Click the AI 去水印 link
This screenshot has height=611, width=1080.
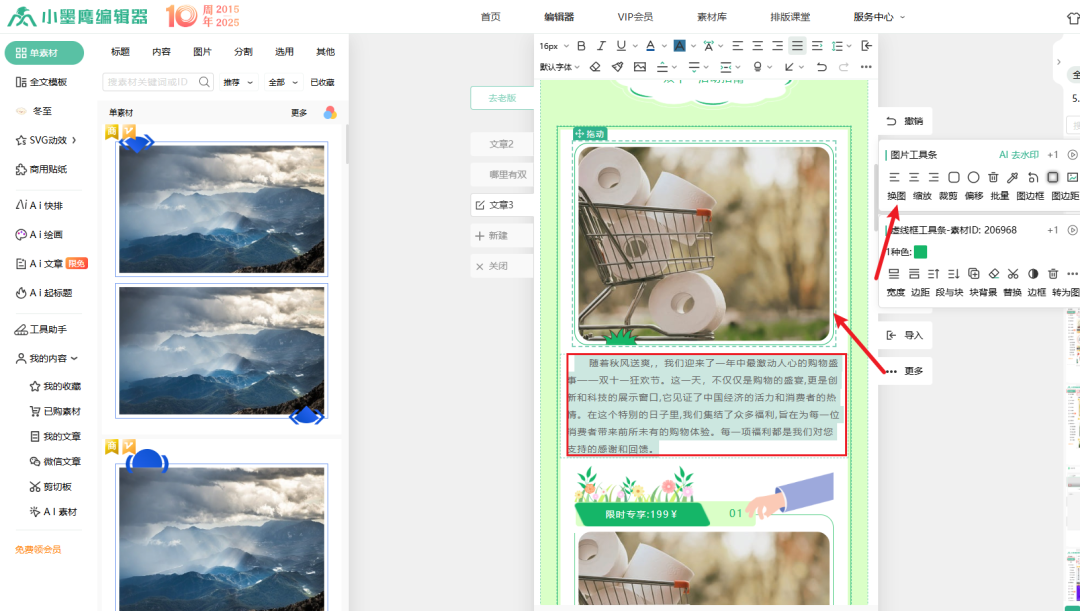point(1018,155)
